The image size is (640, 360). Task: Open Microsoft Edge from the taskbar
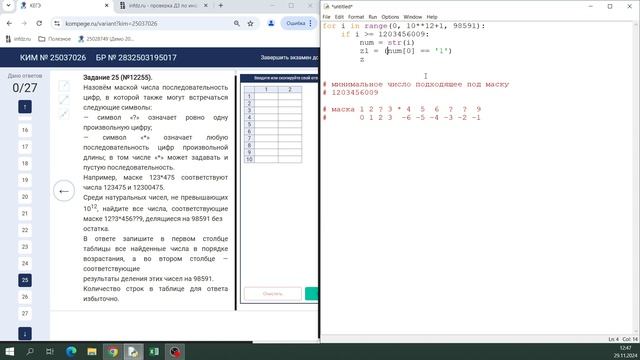[x=71, y=351]
